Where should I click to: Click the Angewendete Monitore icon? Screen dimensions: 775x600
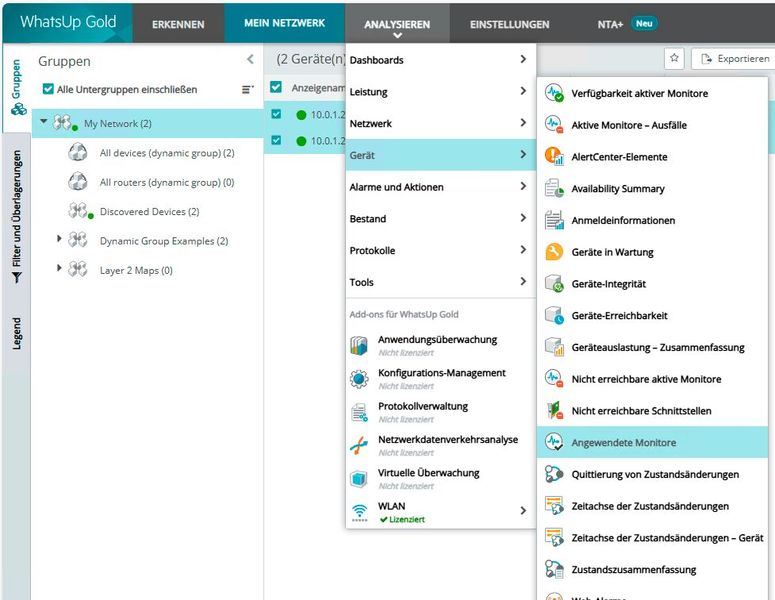(554, 442)
